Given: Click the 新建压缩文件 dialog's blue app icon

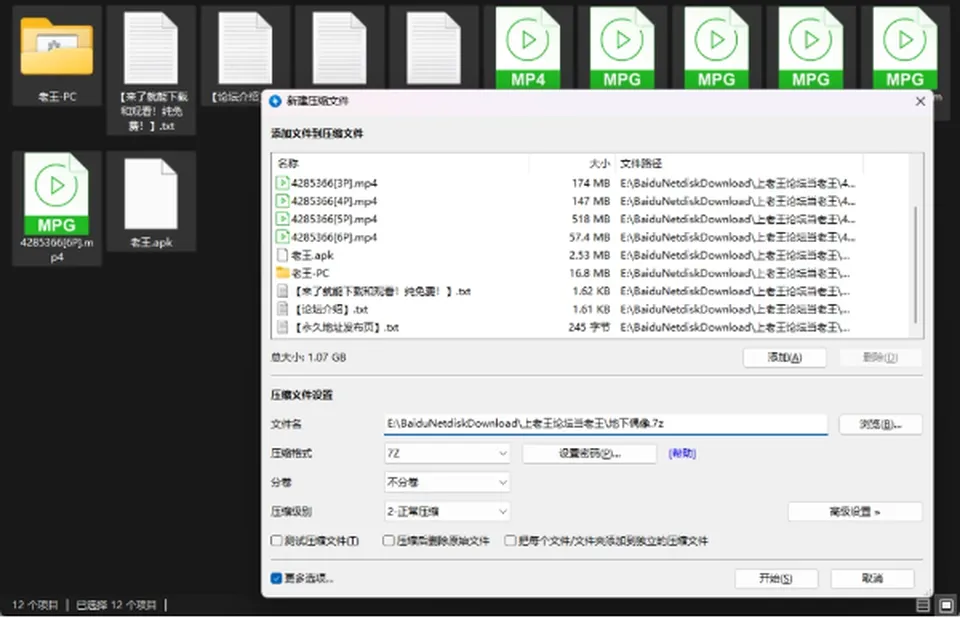Looking at the screenshot, I should pos(275,101).
